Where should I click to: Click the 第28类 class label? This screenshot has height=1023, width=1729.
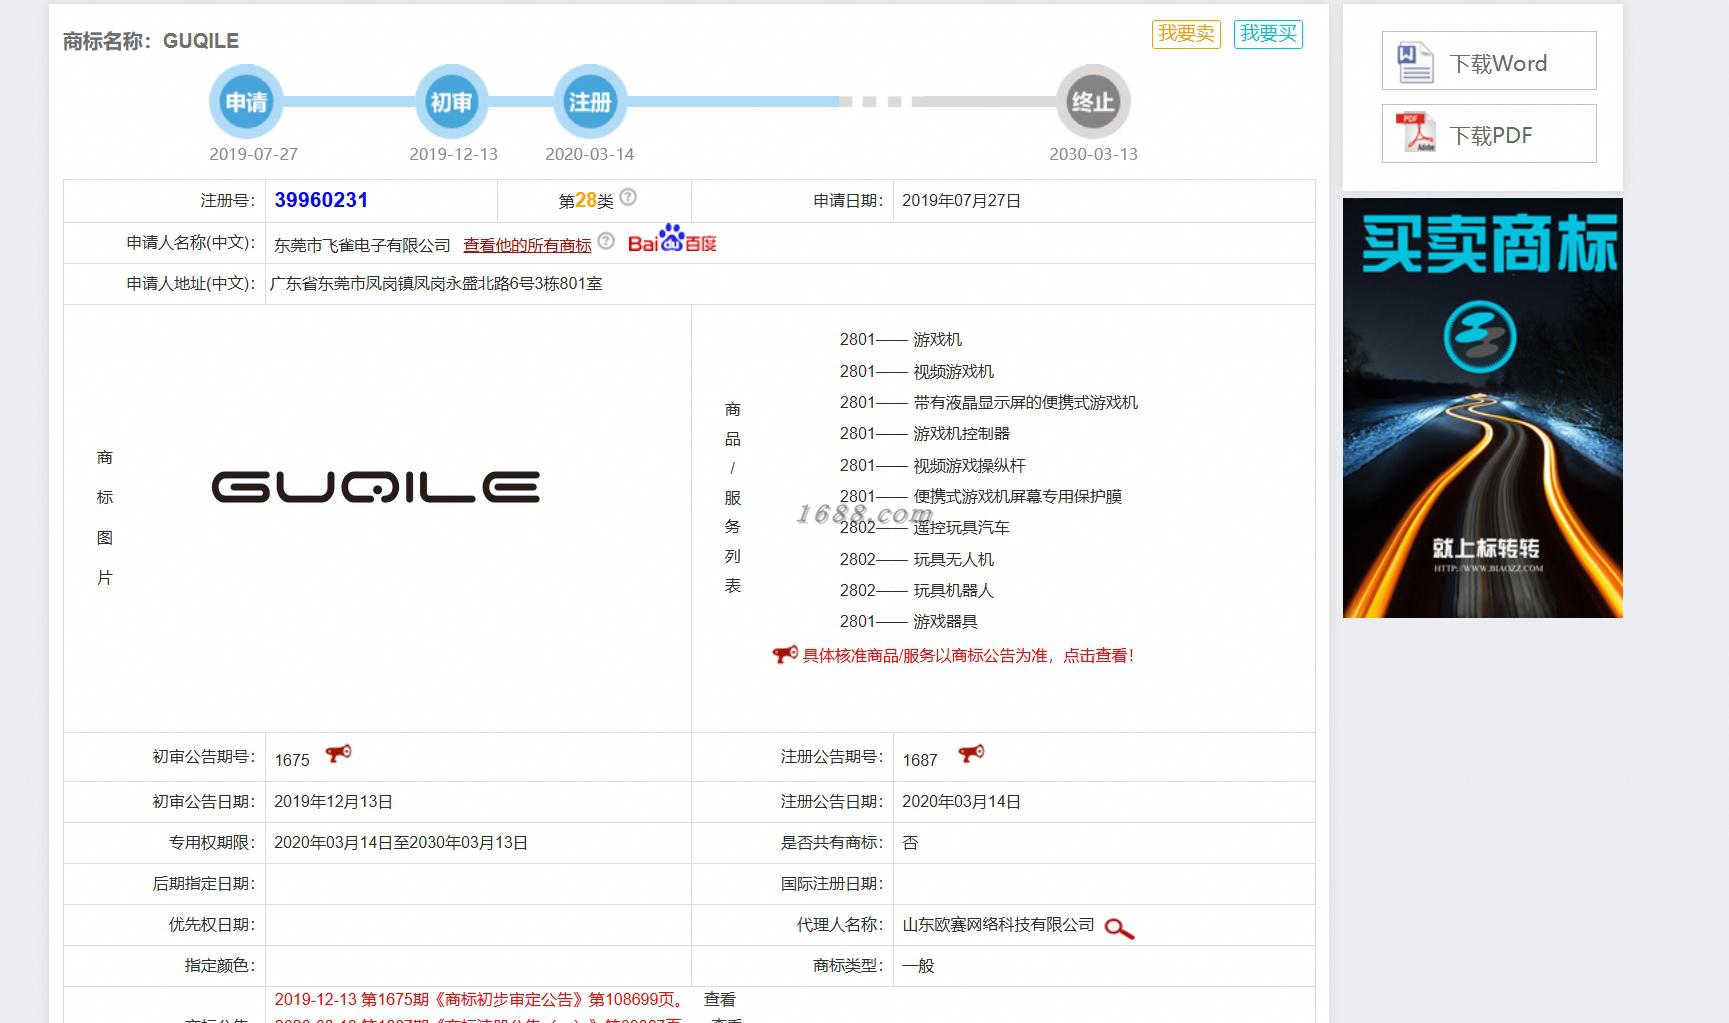[586, 201]
